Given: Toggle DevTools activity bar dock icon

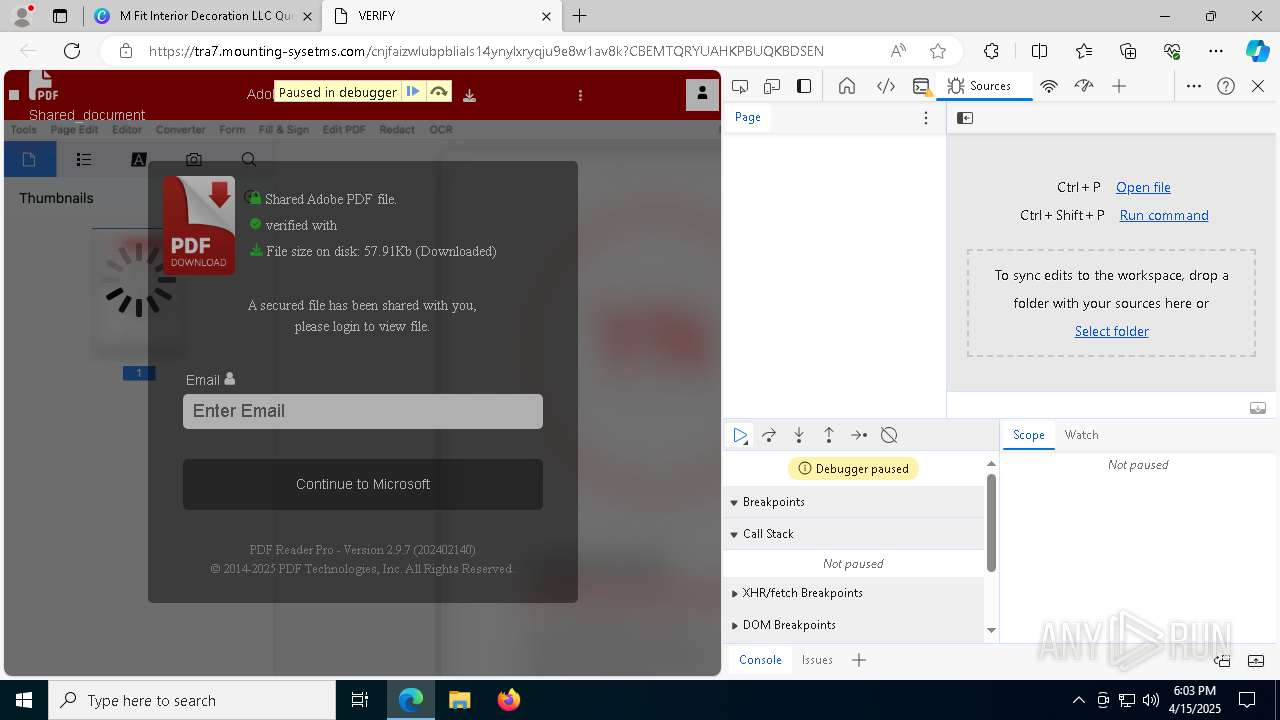Looking at the screenshot, I should [804, 86].
